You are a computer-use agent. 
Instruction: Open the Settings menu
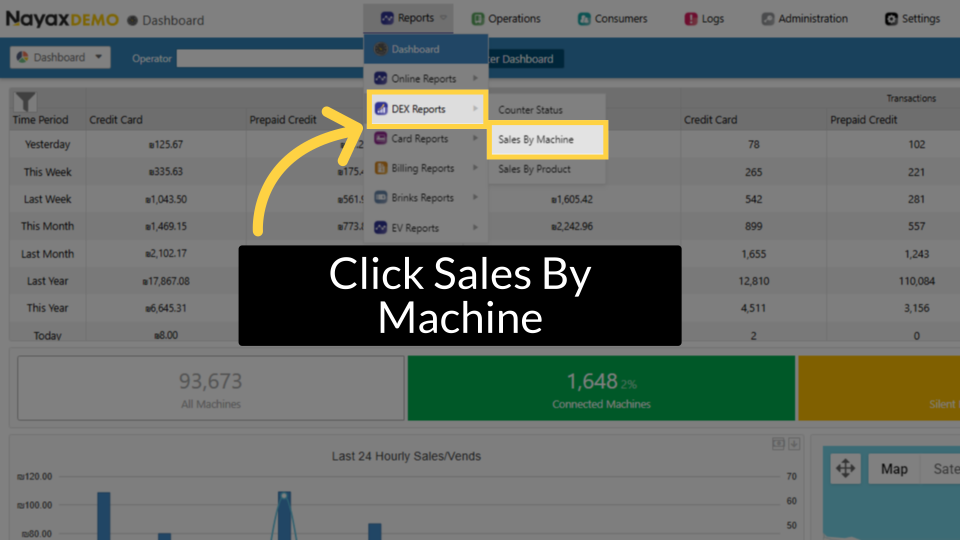click(912, 19)
